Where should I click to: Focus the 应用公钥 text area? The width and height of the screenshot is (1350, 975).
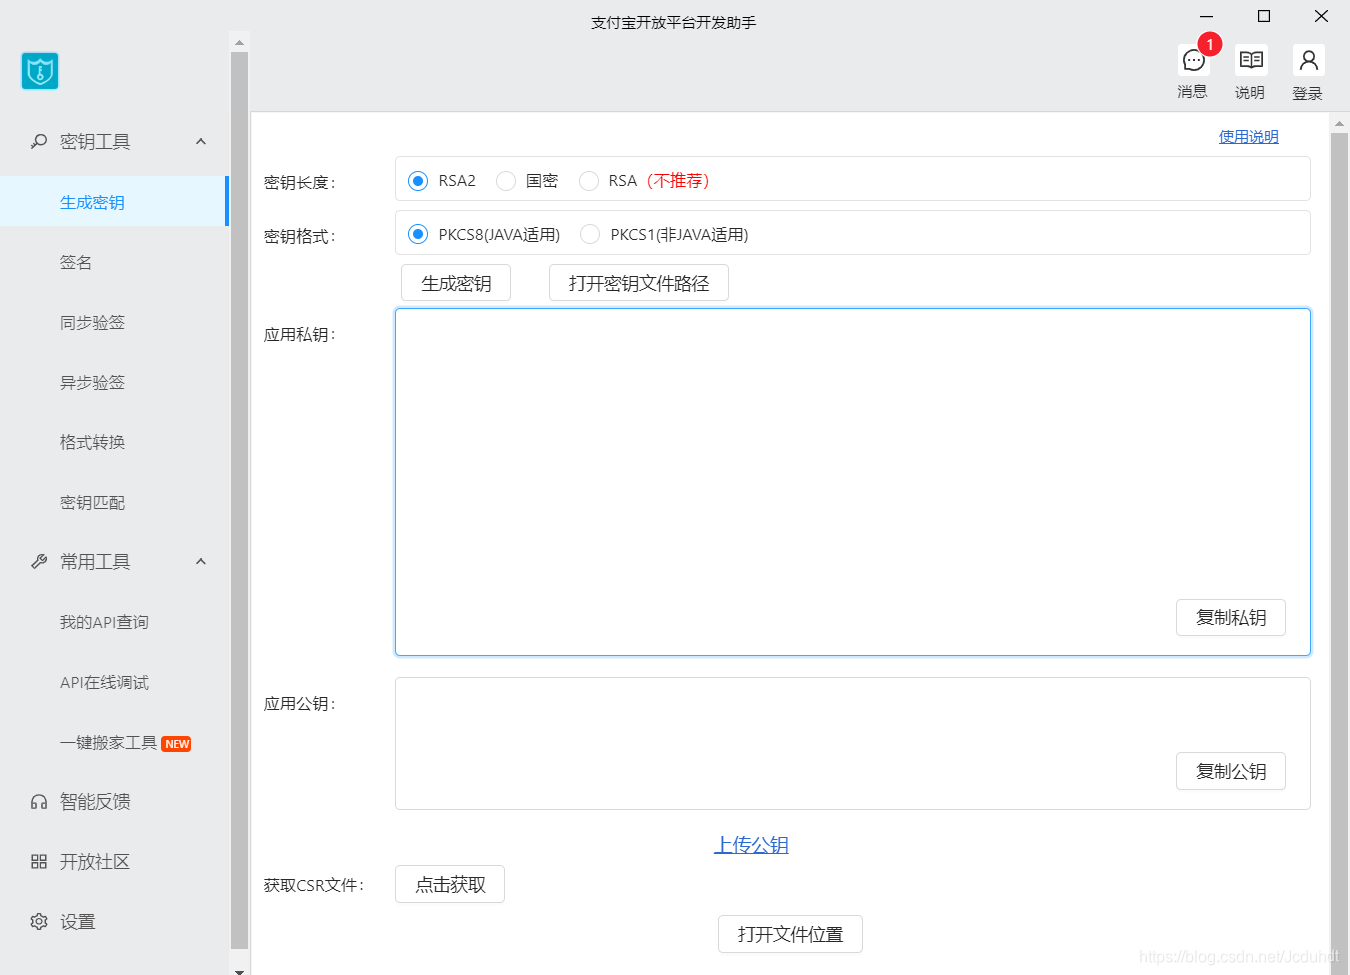coord(853,743)
